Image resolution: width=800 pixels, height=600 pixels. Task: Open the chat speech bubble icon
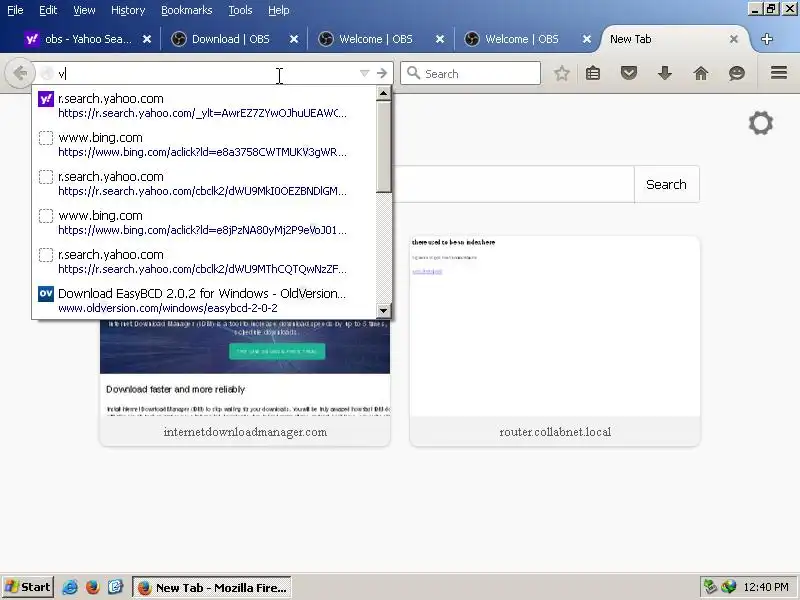click(737, 73)
